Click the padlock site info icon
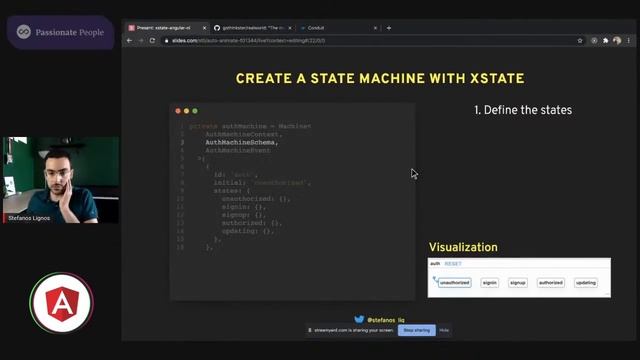 click(x=167, y=40)
